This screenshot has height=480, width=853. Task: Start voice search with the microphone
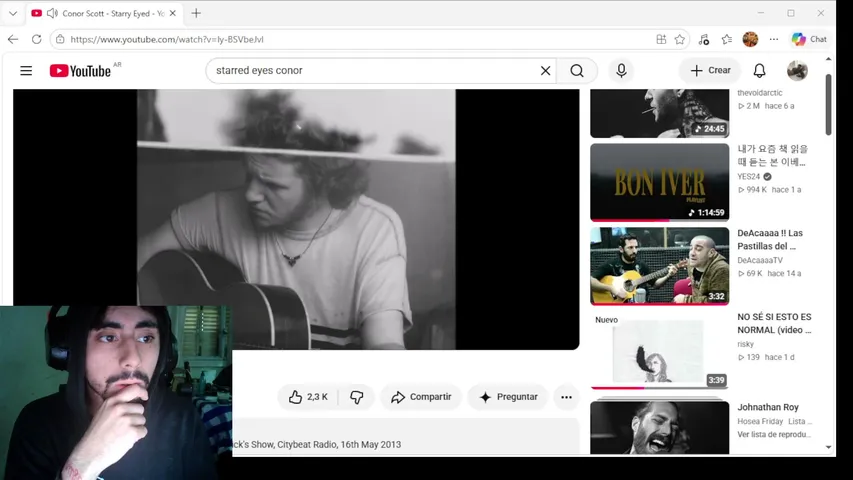(621, 71)
